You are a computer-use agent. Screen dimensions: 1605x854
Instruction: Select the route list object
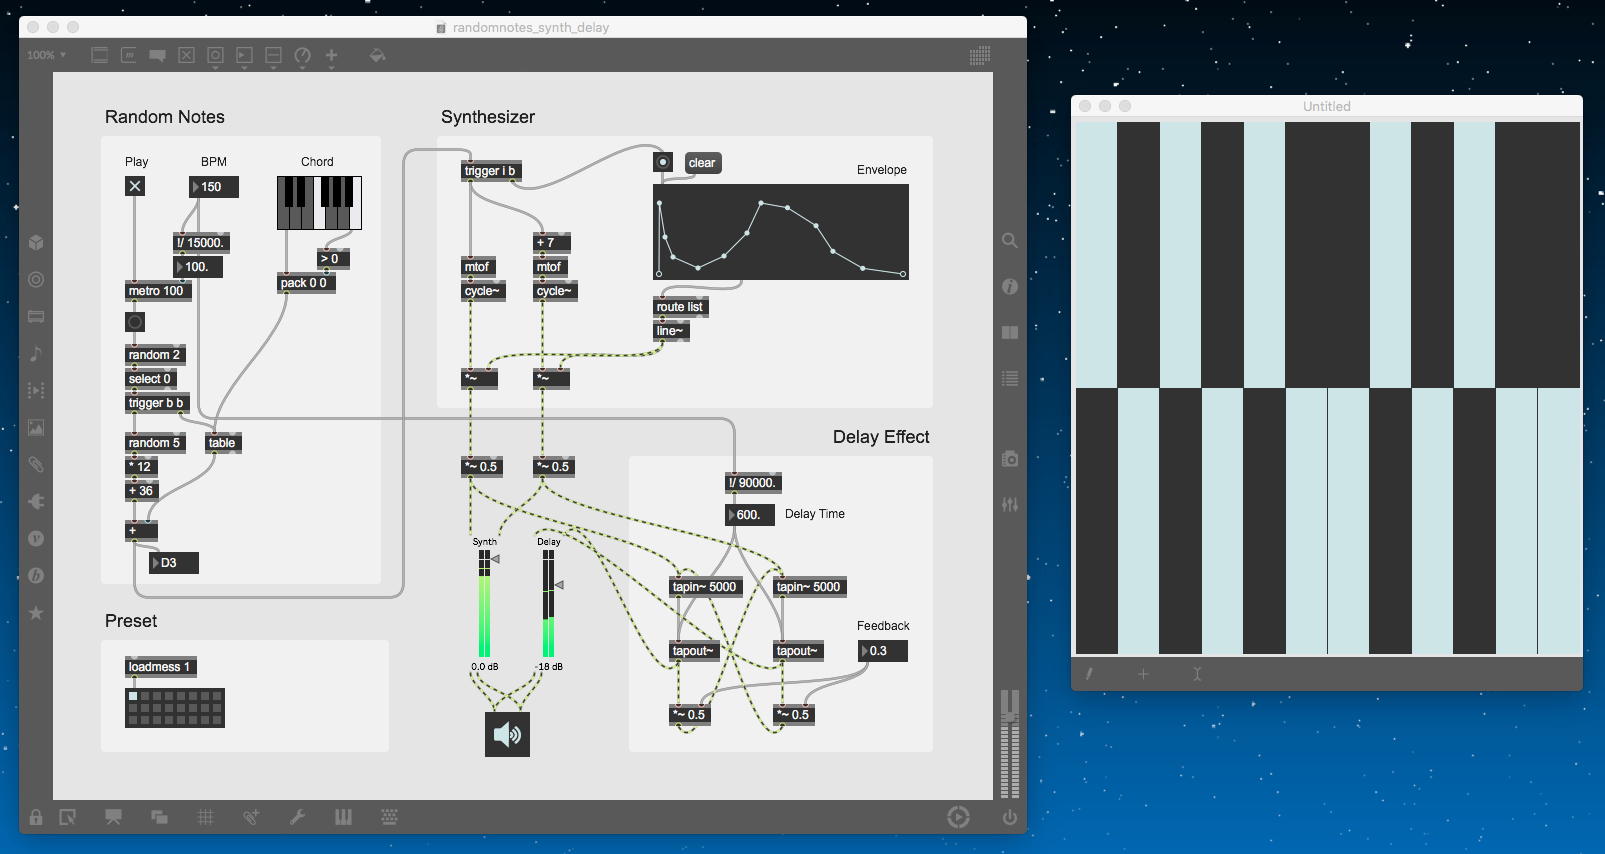[x=681, y=307]
